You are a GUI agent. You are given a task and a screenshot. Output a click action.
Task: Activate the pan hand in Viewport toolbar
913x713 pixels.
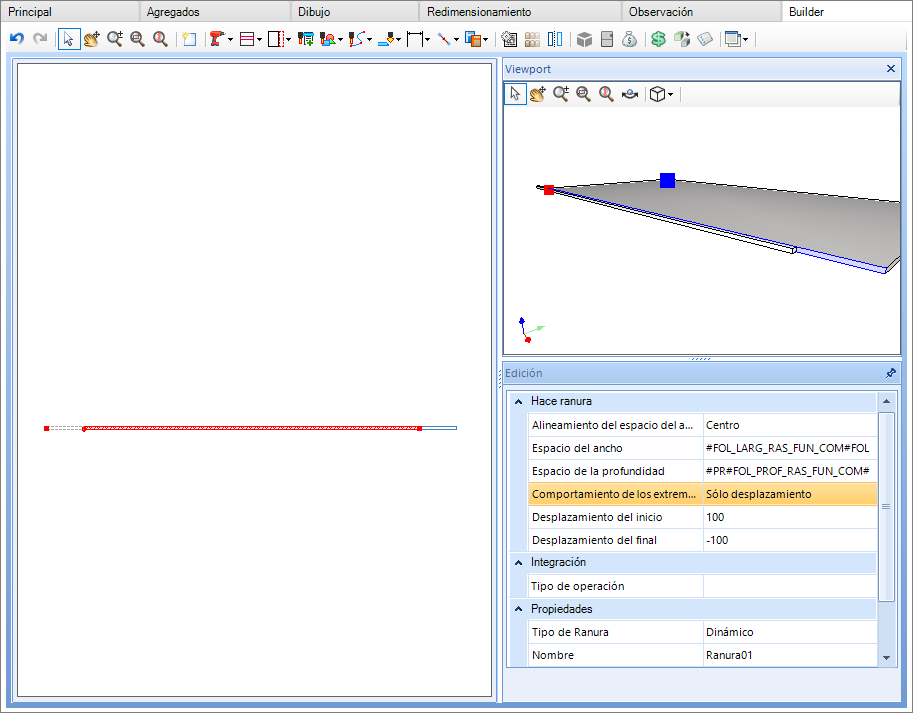537,94
